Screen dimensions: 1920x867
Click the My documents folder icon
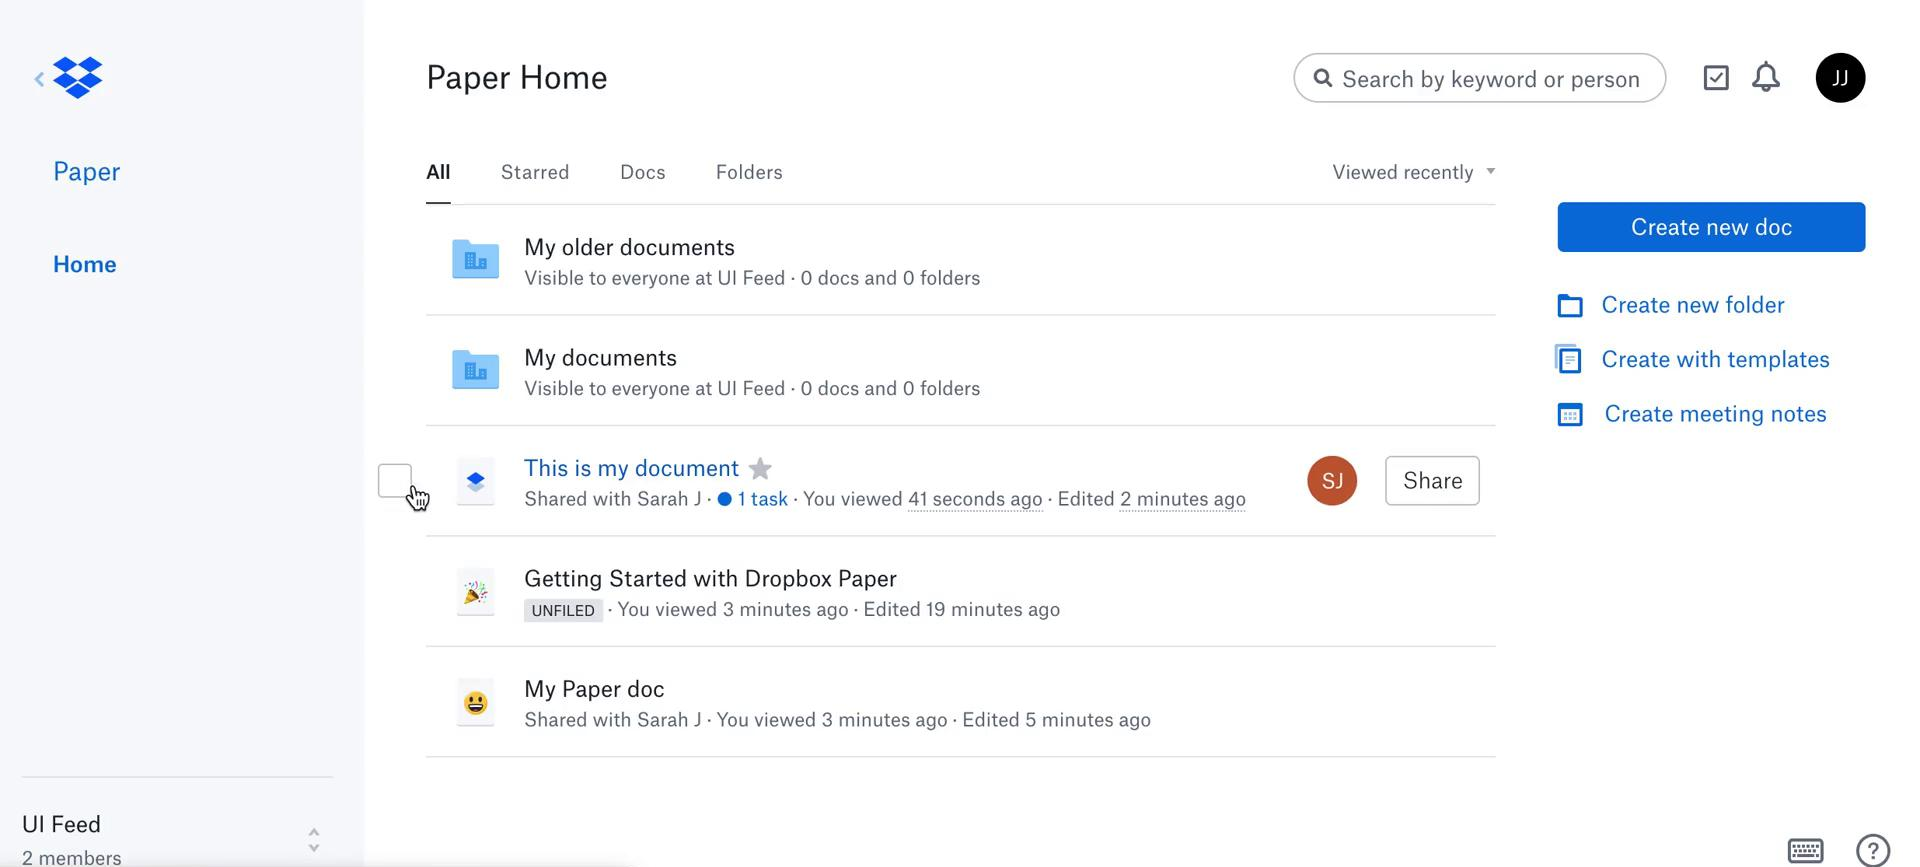click(x=475, y=369)
